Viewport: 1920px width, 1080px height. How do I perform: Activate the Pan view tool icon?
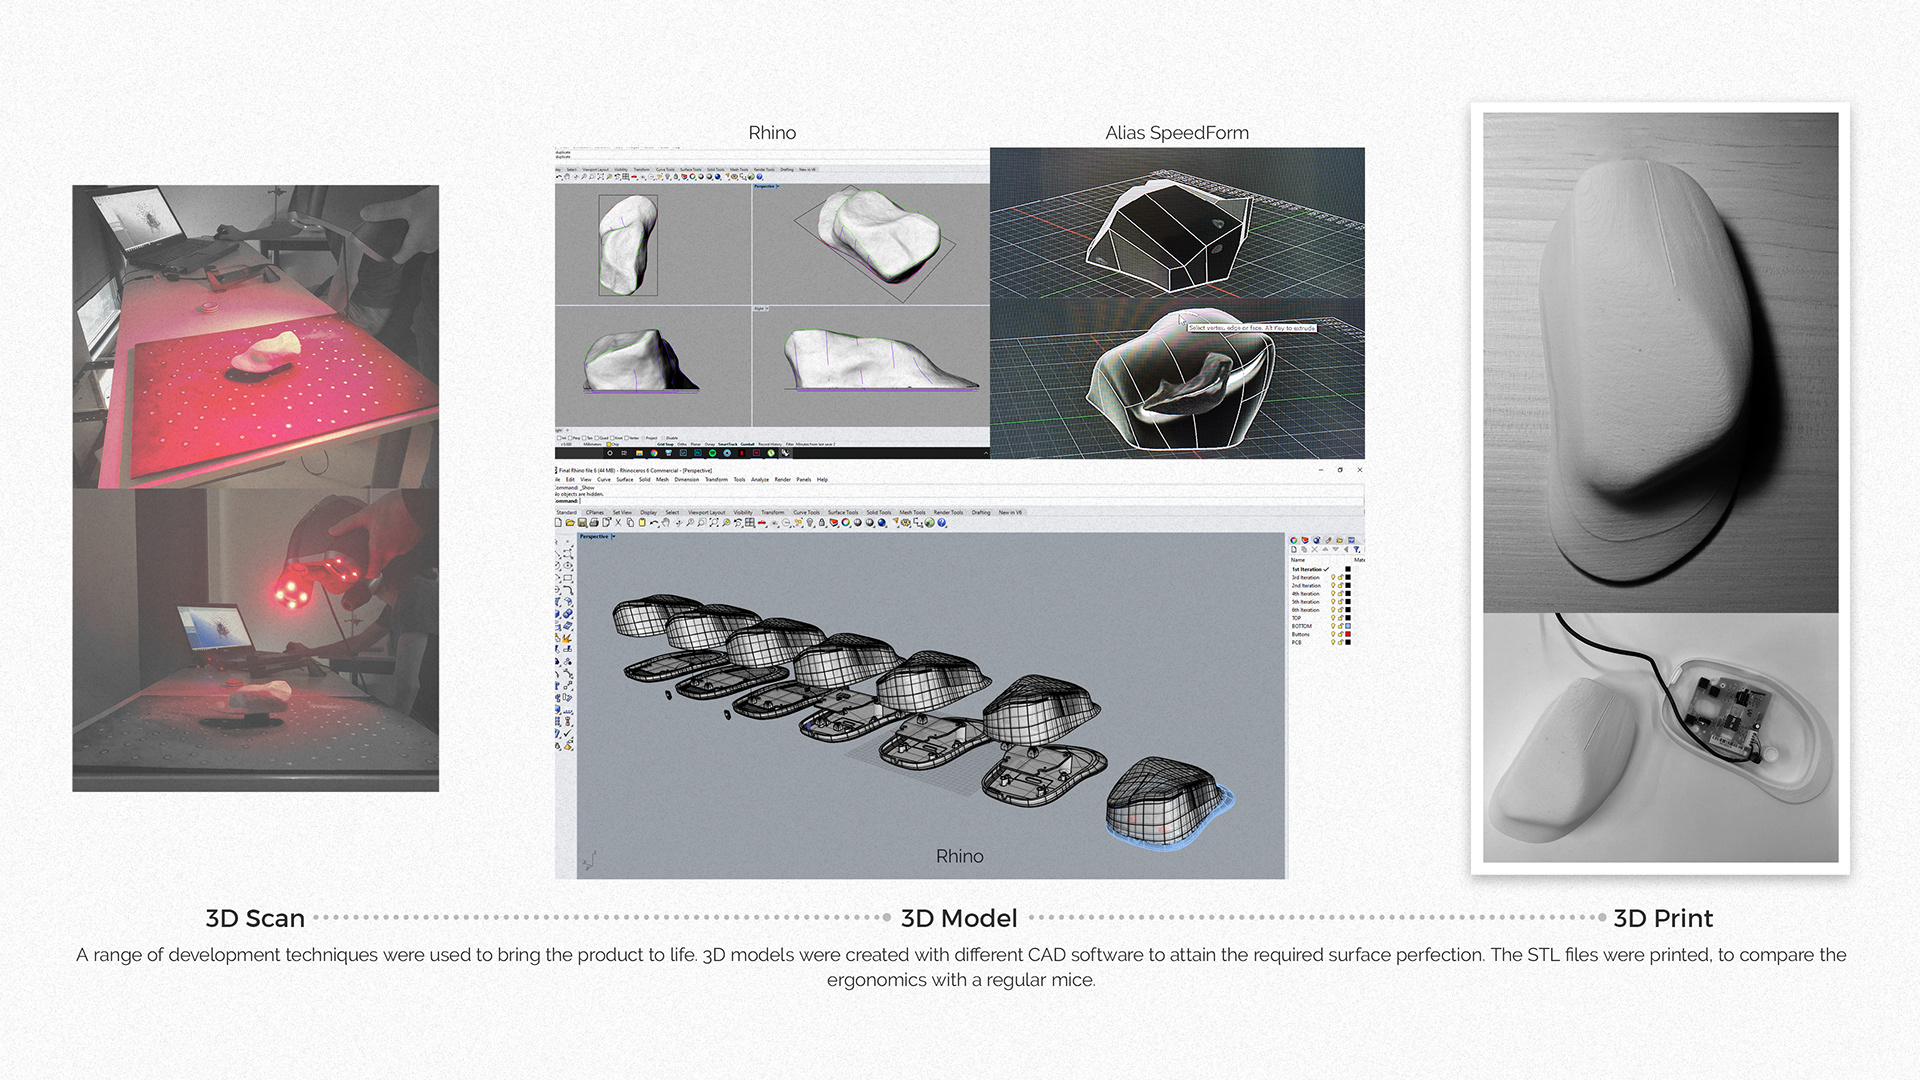pyautogui.click(x=666, y=522)
